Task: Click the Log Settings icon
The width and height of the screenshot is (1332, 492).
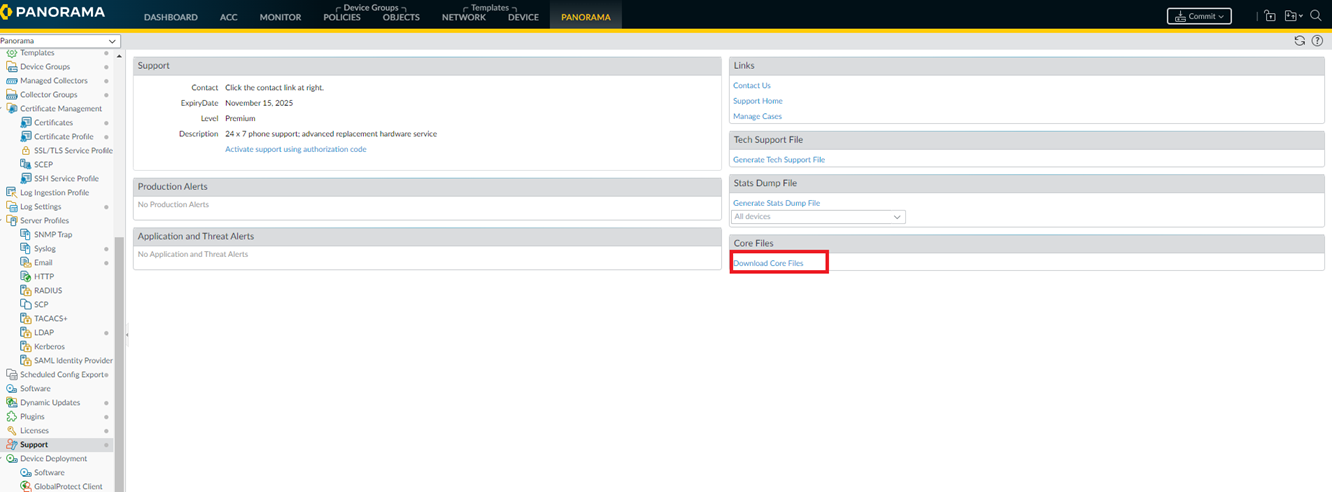Action: click(x=12, y=207)
